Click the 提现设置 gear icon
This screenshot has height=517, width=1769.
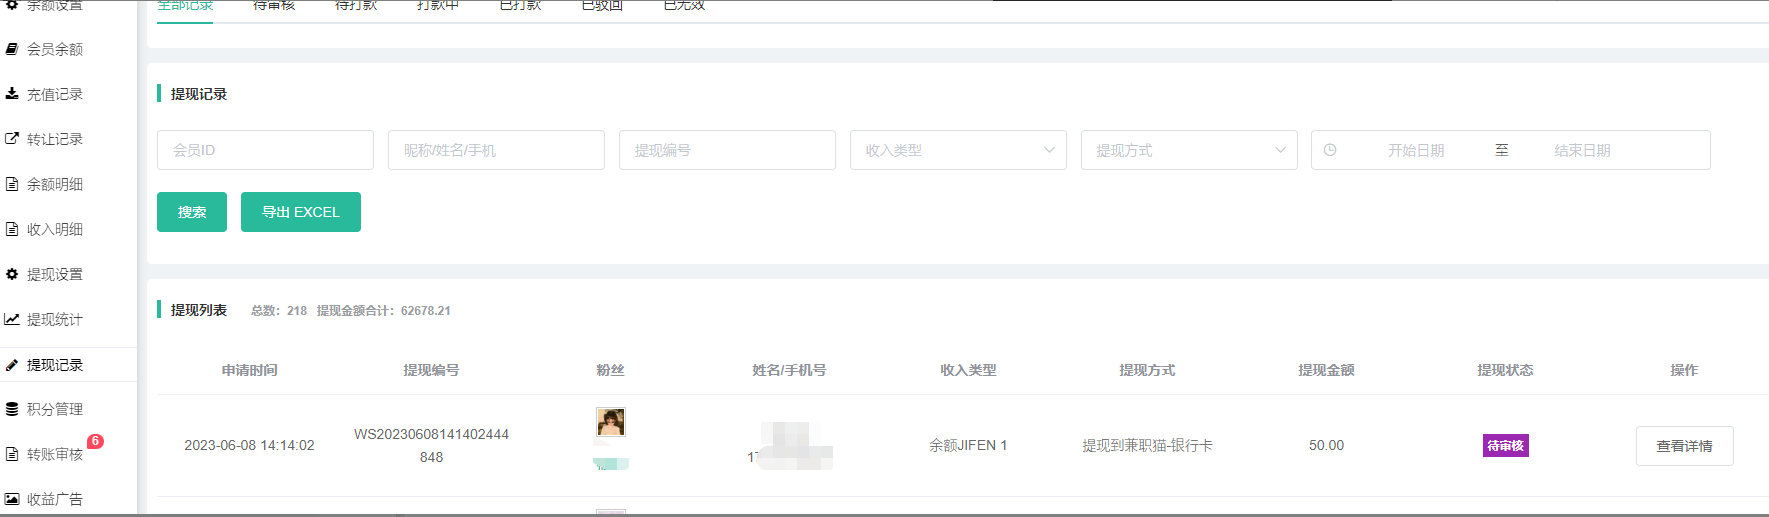click(x=12, y=274)
